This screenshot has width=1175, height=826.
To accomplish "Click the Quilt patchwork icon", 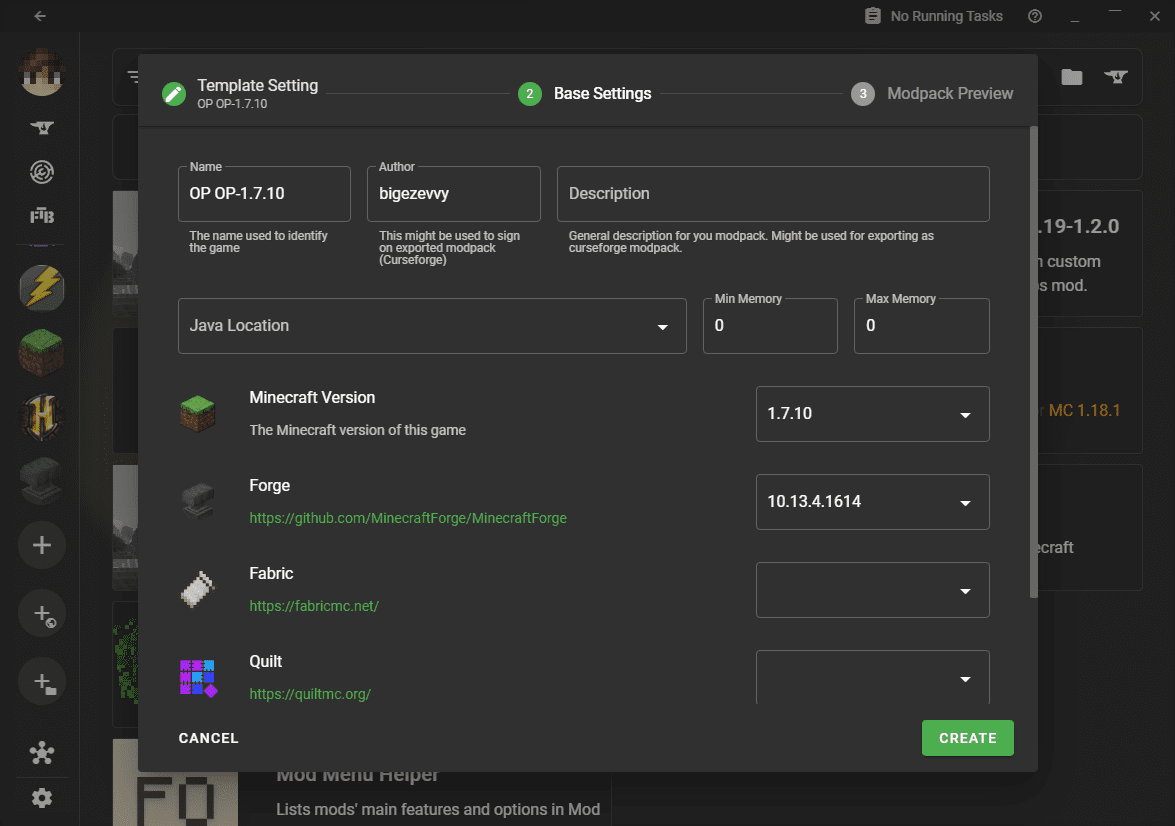I will coord(198,678).
